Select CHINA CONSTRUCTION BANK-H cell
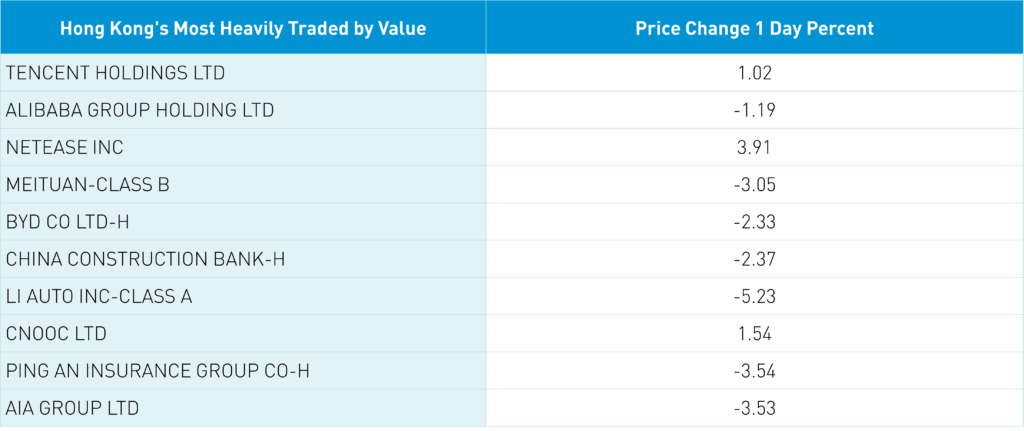This screenshot has width=1024, height=431. click(146, 260)
